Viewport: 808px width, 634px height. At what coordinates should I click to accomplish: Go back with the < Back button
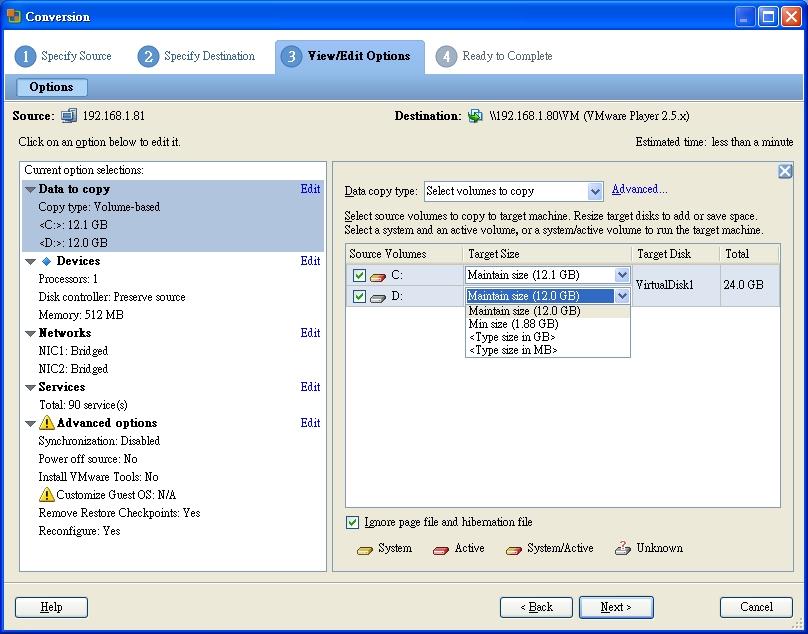click(536, 607)
